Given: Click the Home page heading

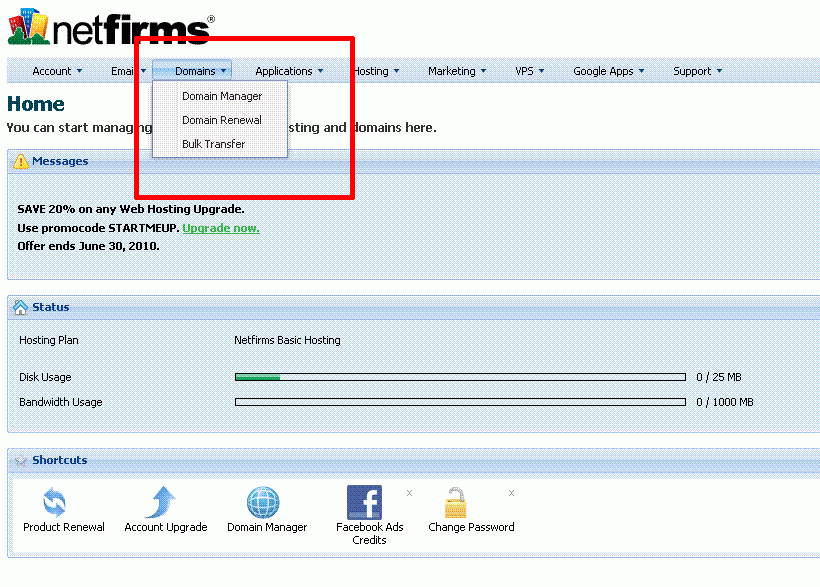Looking at the screenshot, I should click(x=36, y=104).
